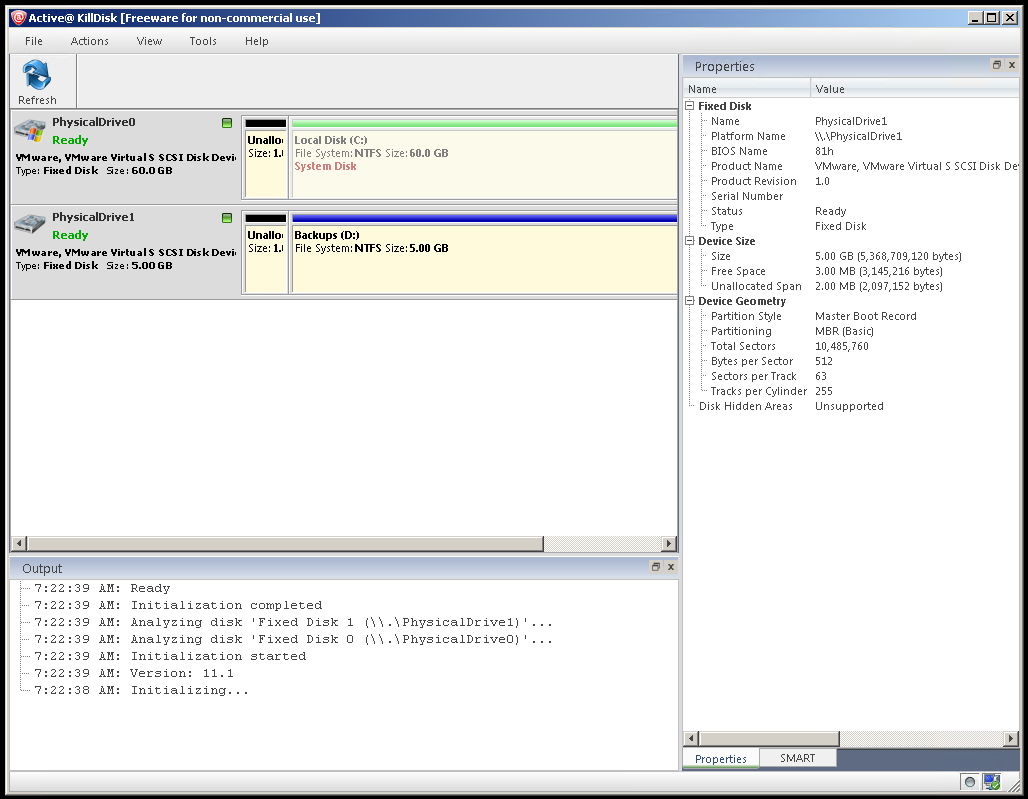1028x799 pixels.
Task: Select the PhysicalDrive0 title text
Action: tap(94, 122)
